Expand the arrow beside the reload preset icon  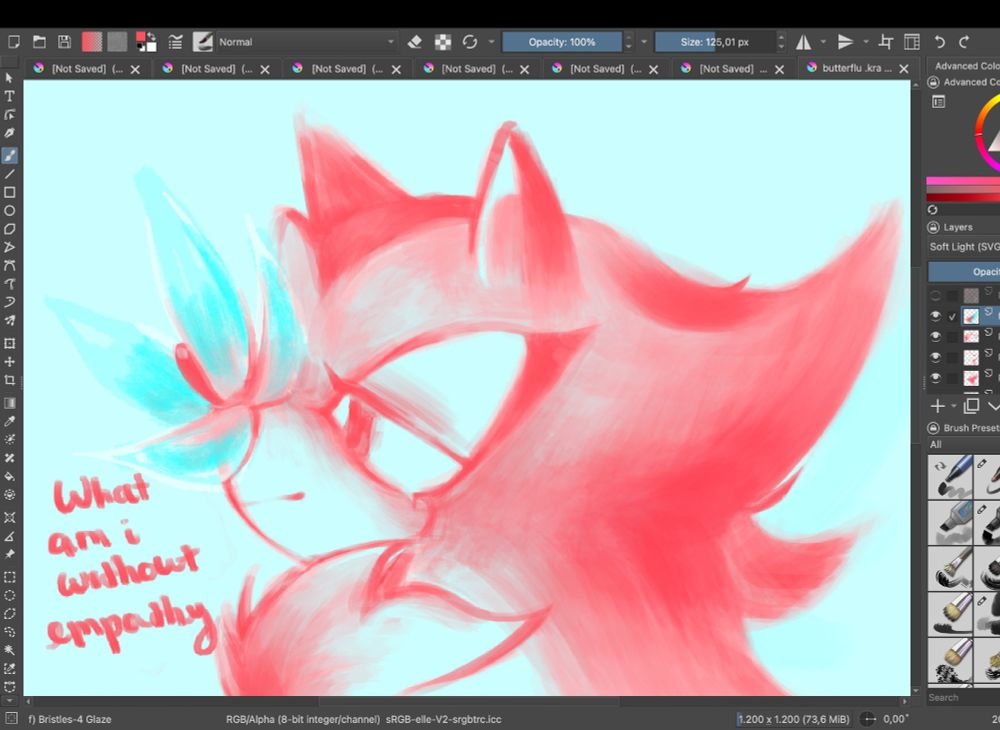(x=491, y=42)
